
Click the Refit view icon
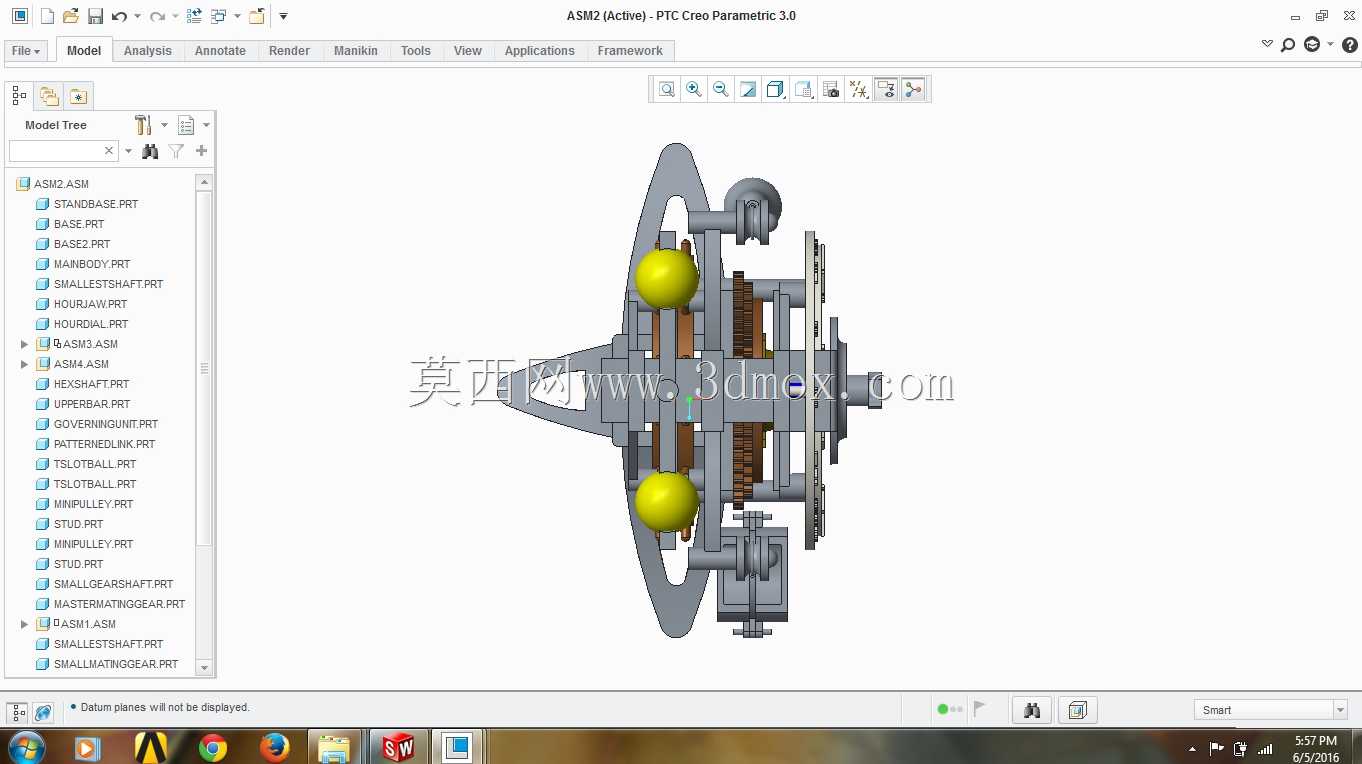coord(667,89)
